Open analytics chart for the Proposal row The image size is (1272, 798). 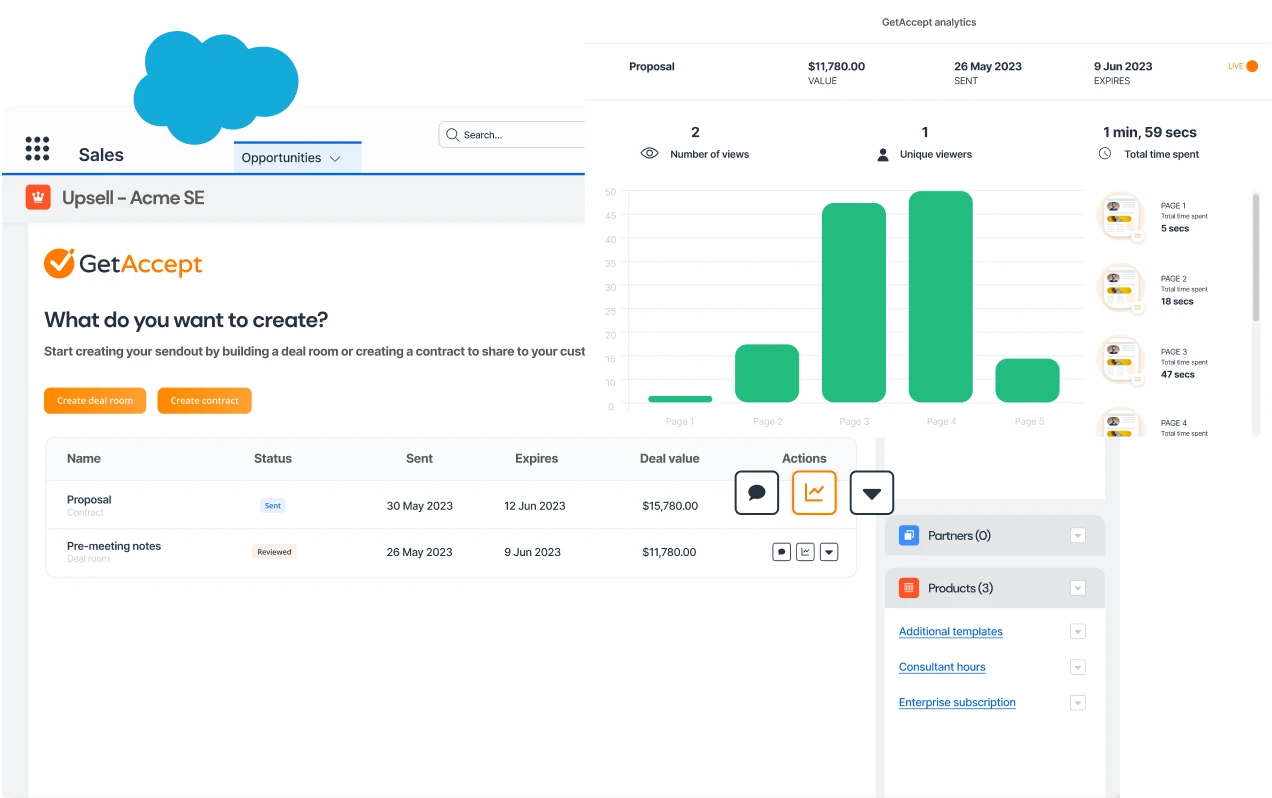click(814, 493)
